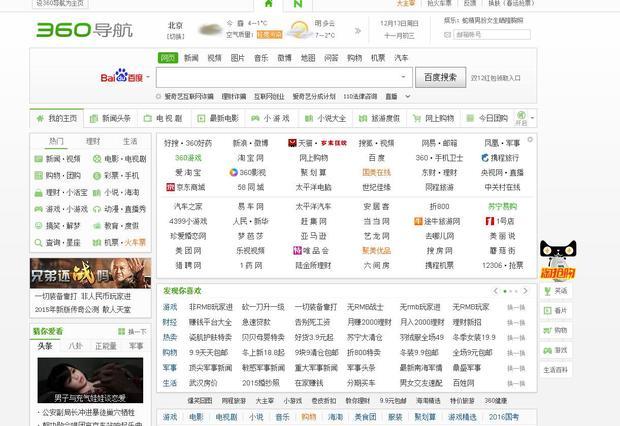Click the 360导航 logo
The height and width of the screenshot is (426, 620).
[84, 30]
